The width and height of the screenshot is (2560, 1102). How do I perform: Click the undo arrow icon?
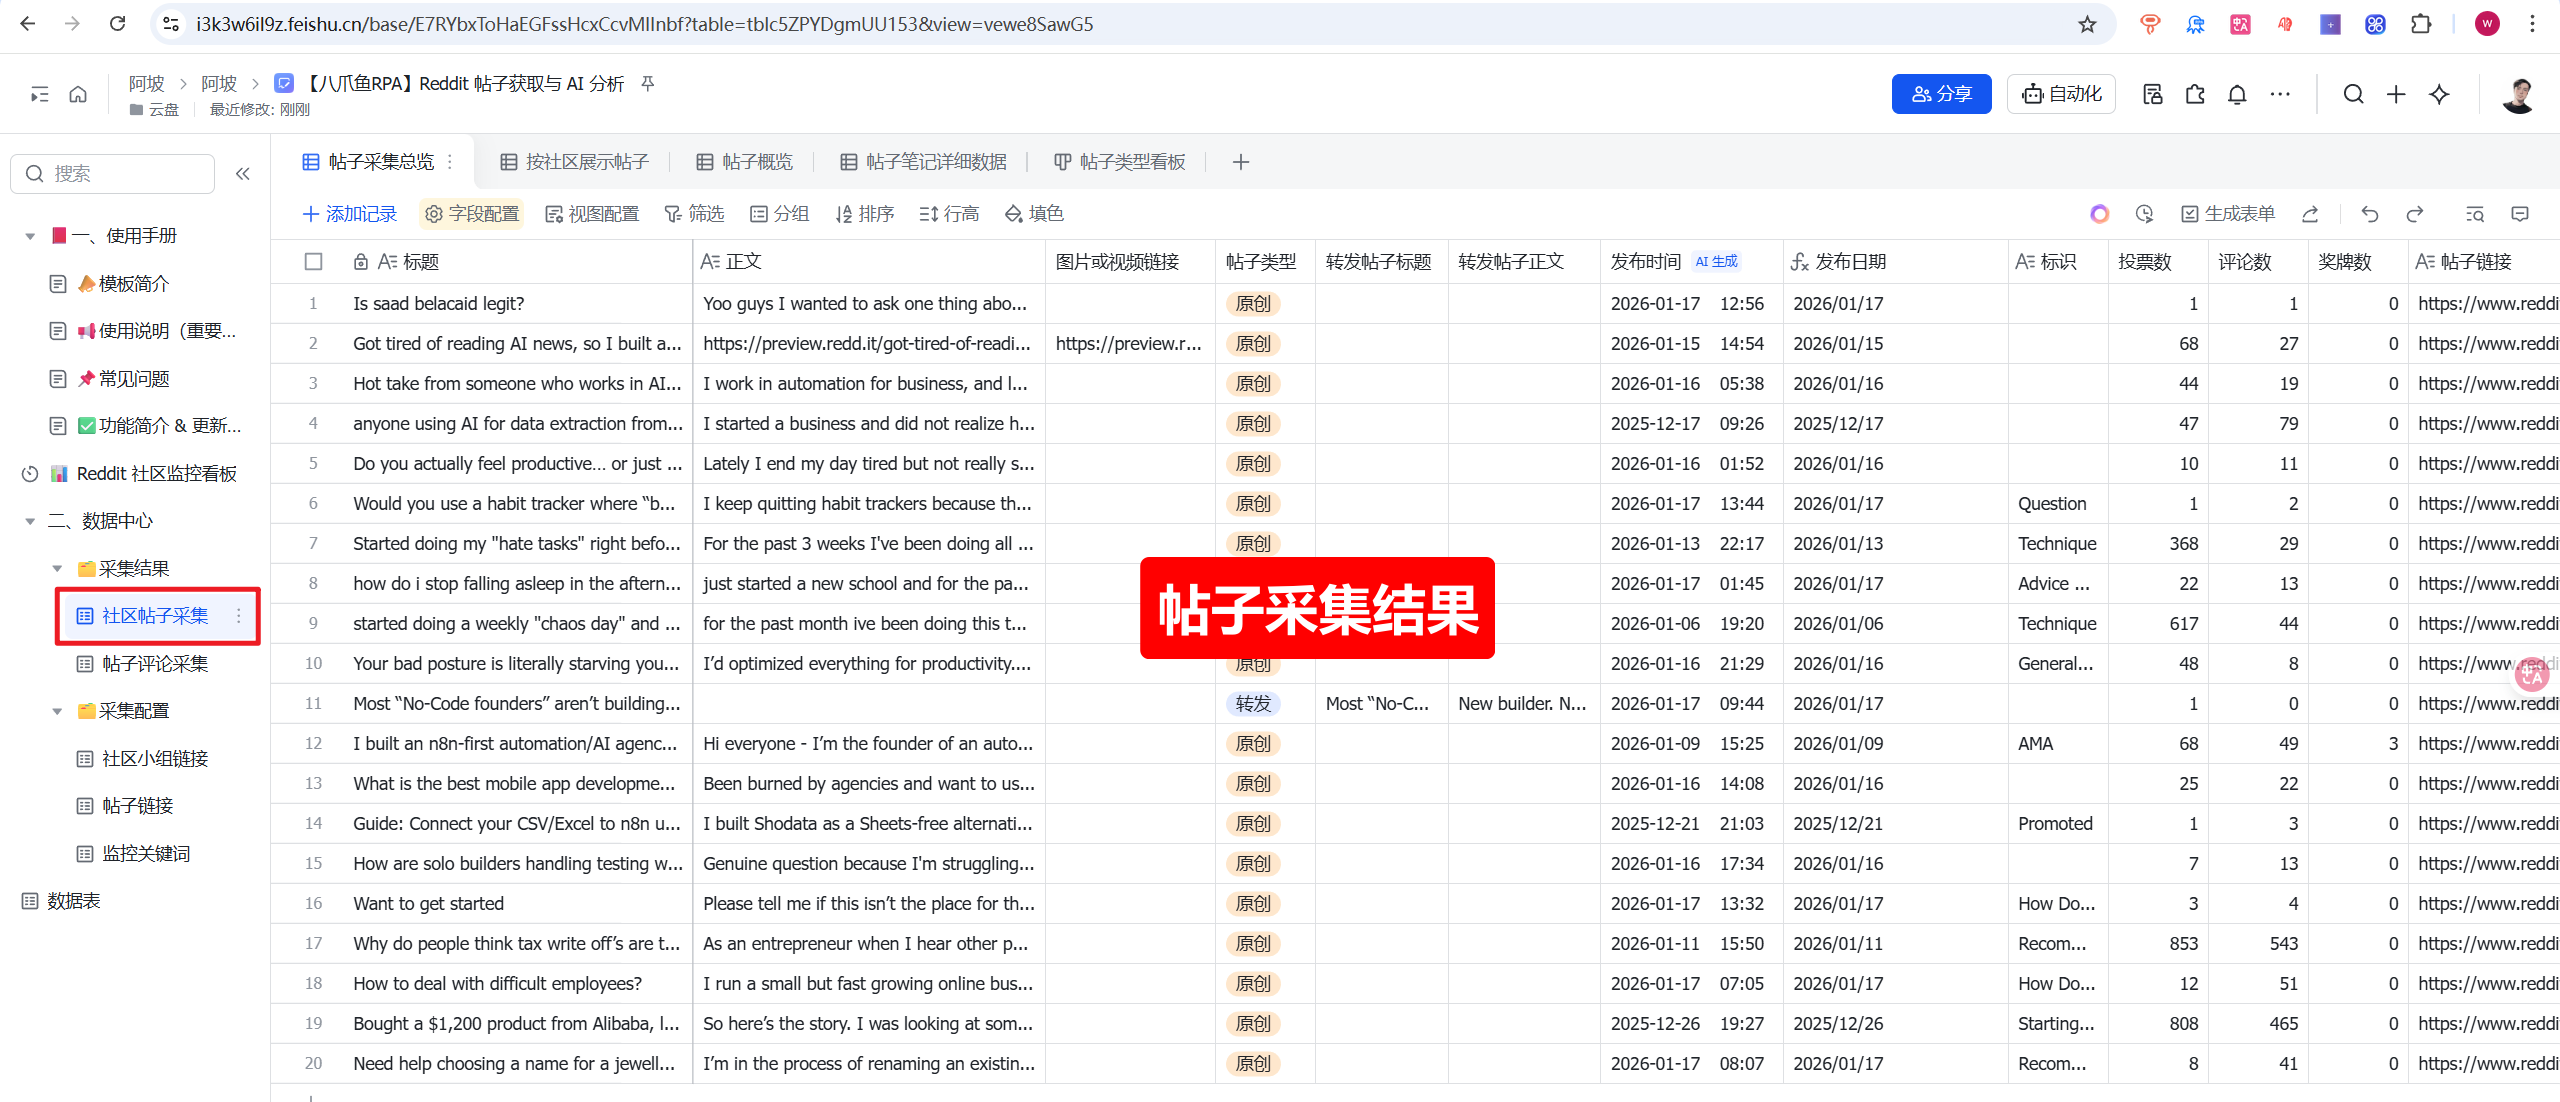click(x=2369, y=214)
